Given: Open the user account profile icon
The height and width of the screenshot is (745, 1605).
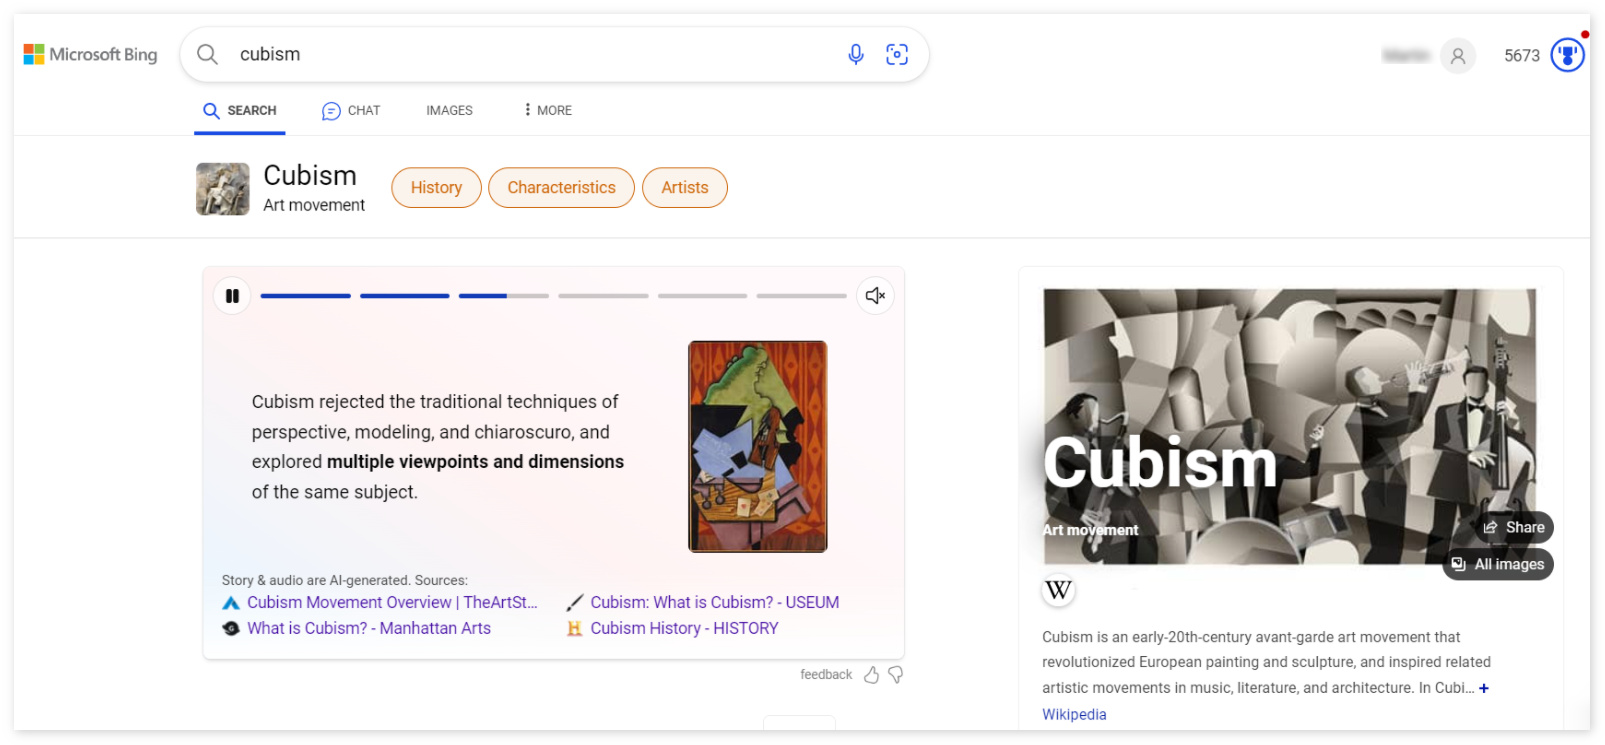Looking at the screenshot, I should pyautogui.click(x=1458, y=56).
